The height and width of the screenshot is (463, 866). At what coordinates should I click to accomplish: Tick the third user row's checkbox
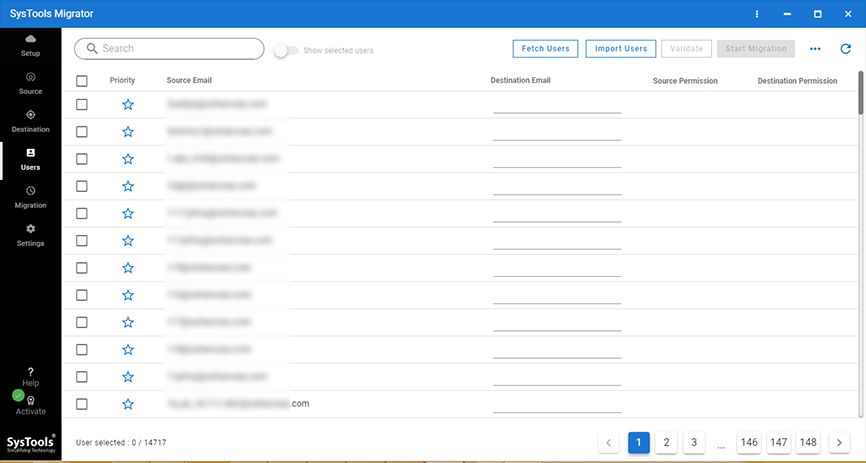82,159
